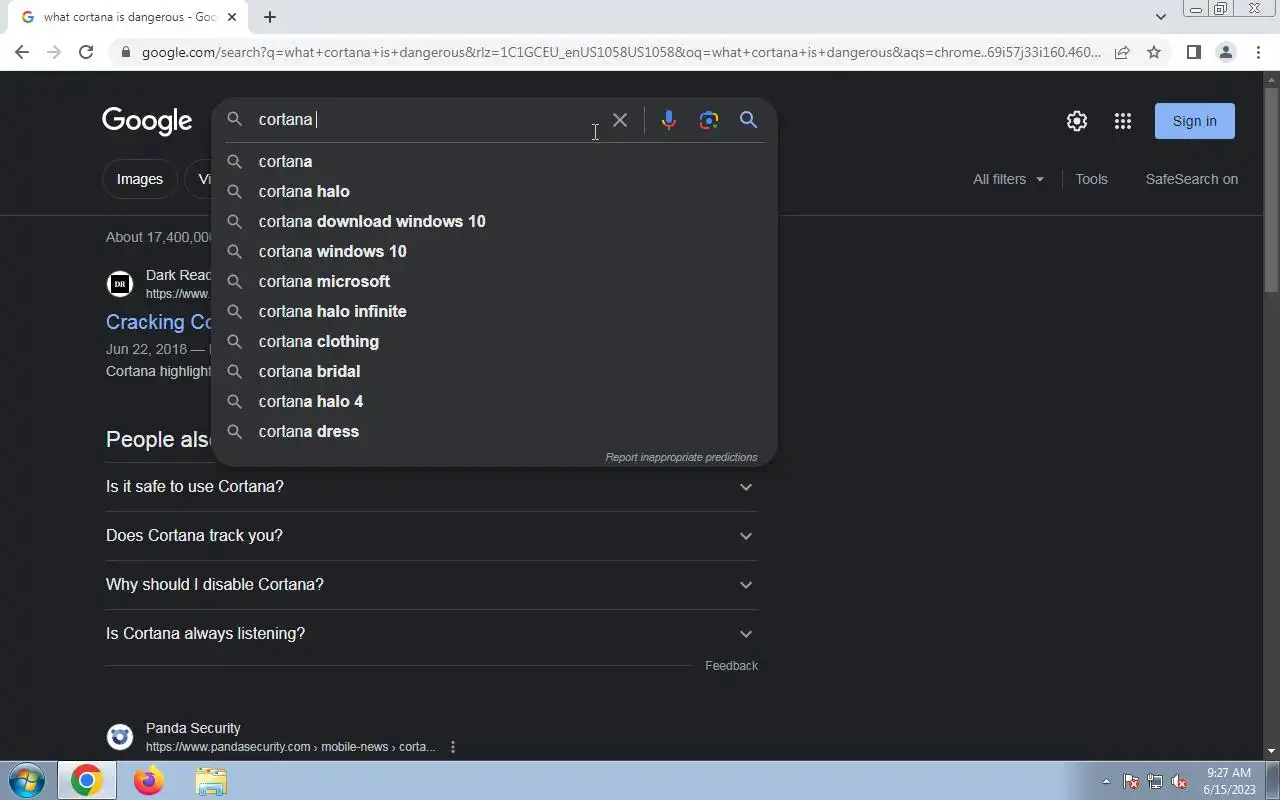Select suggestion 'cortana bridal'
The height and width of the screenshot is (800, 1280).
(494, 371)
